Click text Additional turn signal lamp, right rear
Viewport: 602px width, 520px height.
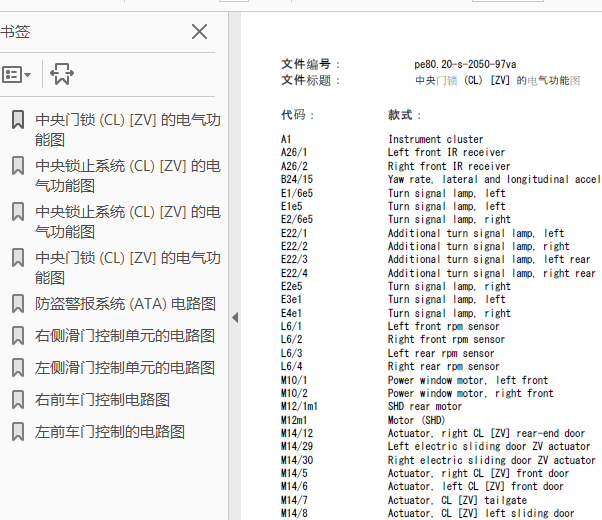pyautogui.click(x=492, y=273)
